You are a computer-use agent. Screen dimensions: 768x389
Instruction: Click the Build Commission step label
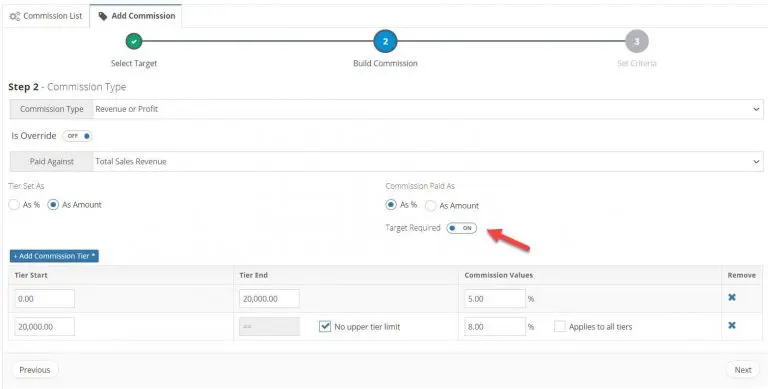point(385,63)
